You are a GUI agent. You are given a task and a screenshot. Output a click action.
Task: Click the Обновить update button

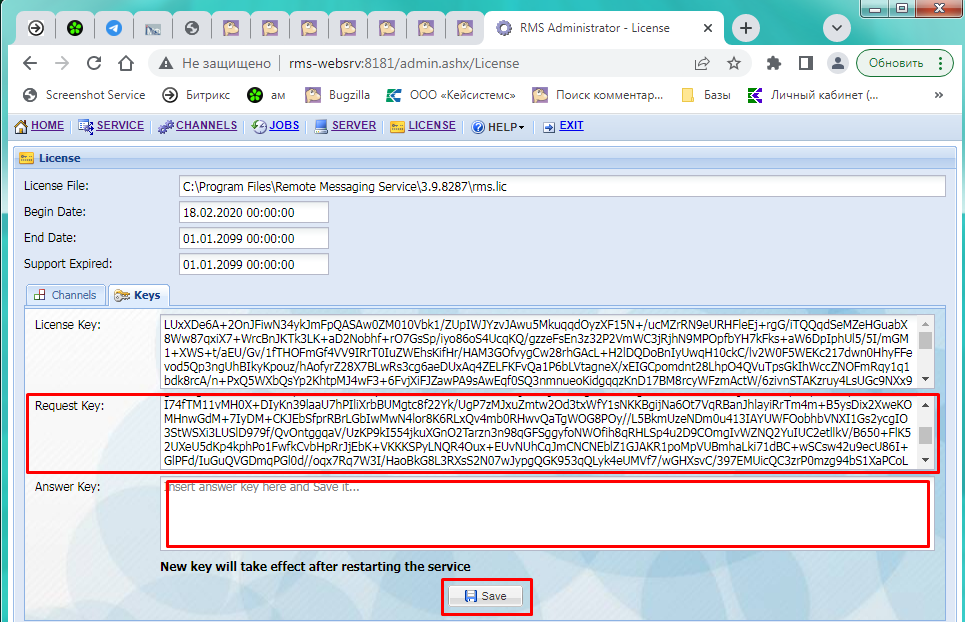(x=905, y=63)
